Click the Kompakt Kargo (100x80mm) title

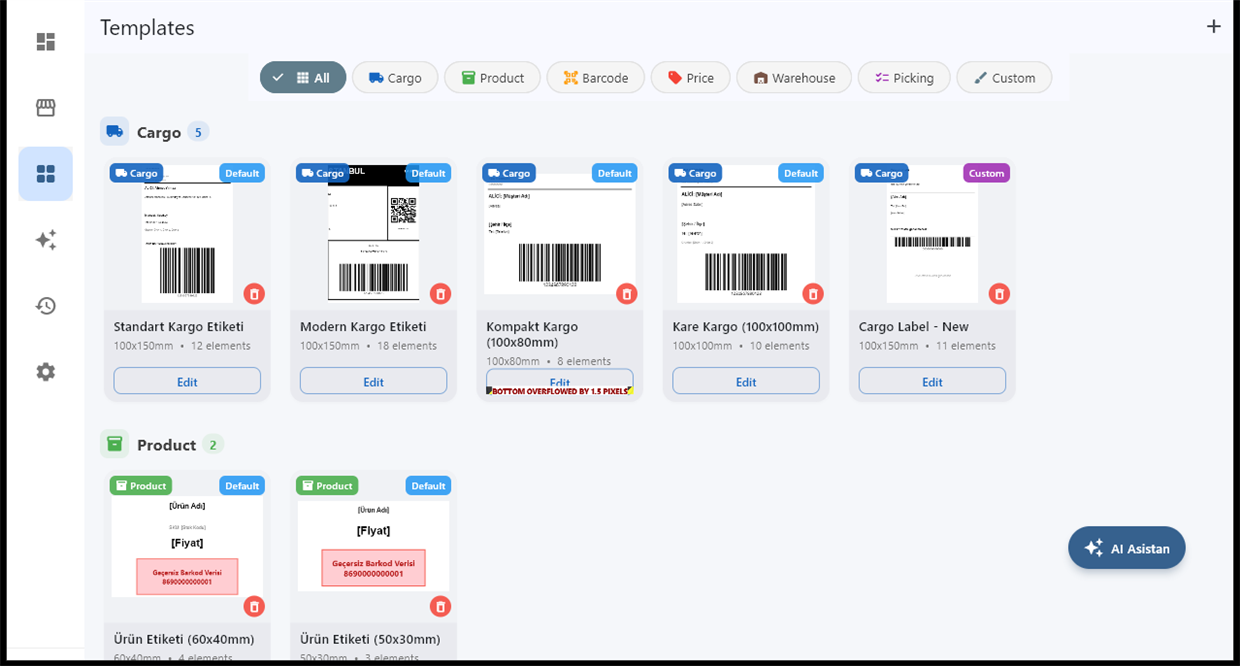(532, 334)
